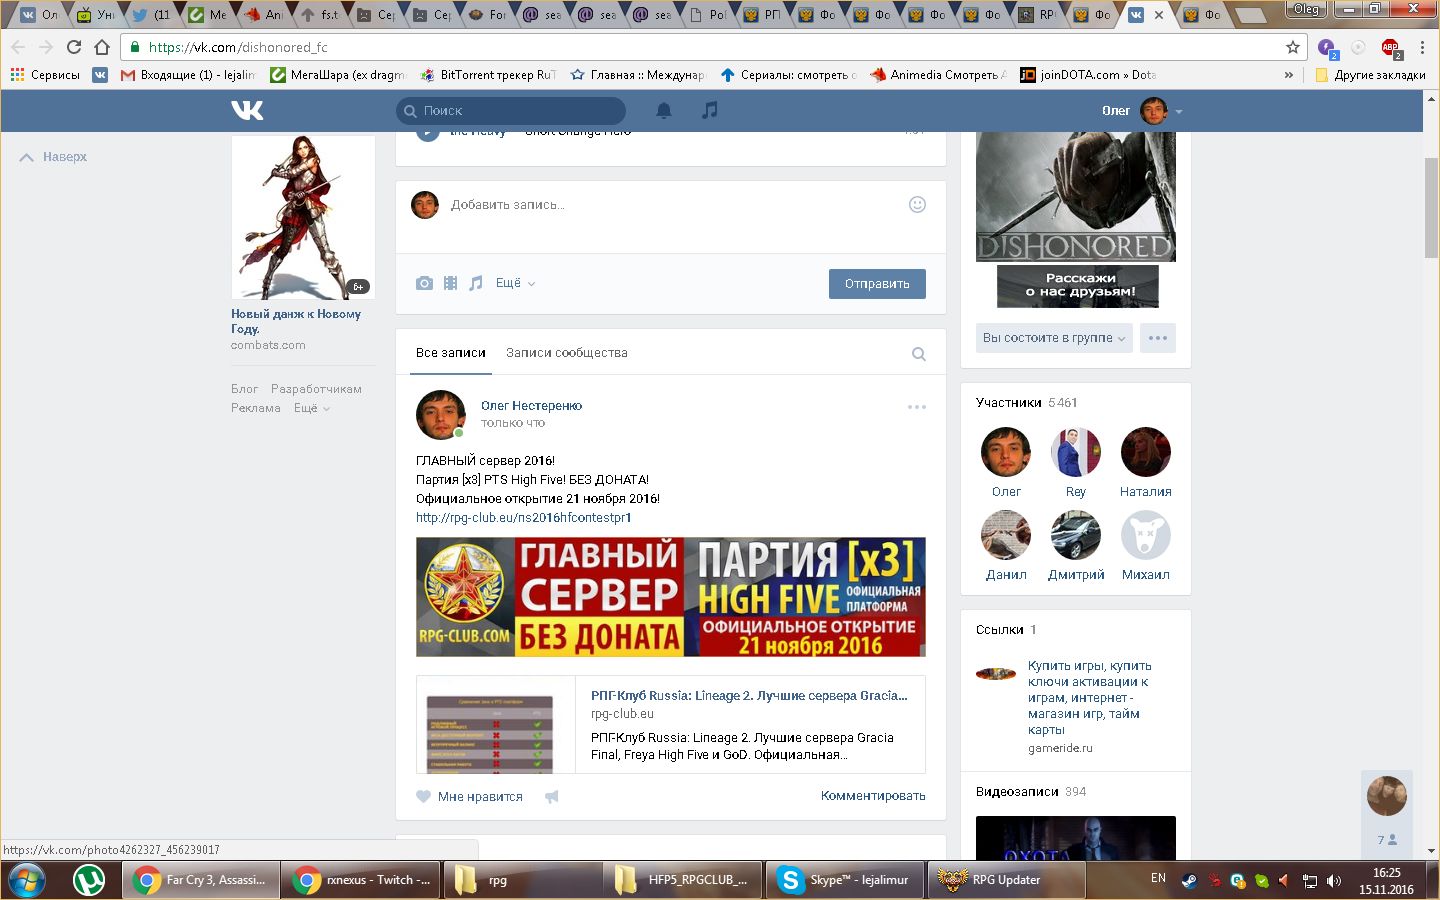Screen dimensions: 1440x900
Task: Click the page vertical scrollbar
Action: coord(1431,207)
